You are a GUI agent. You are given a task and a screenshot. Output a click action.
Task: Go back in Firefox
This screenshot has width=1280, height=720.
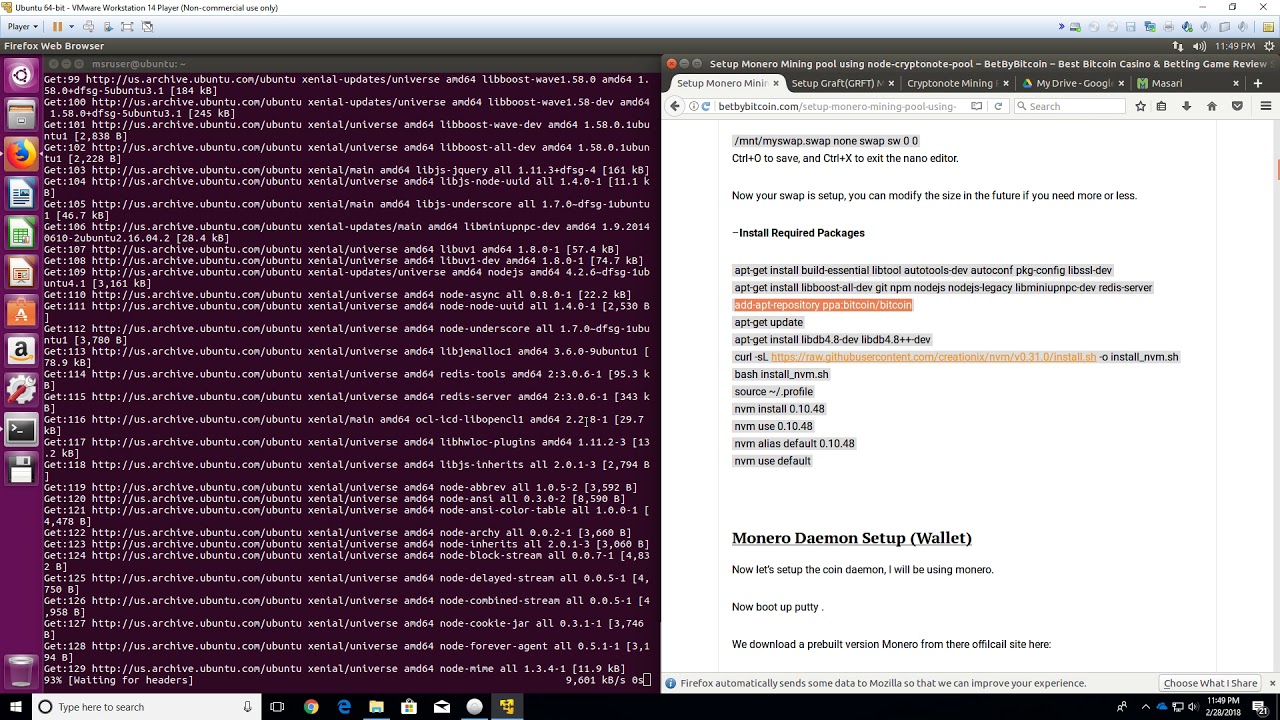(x=676, y=106)
